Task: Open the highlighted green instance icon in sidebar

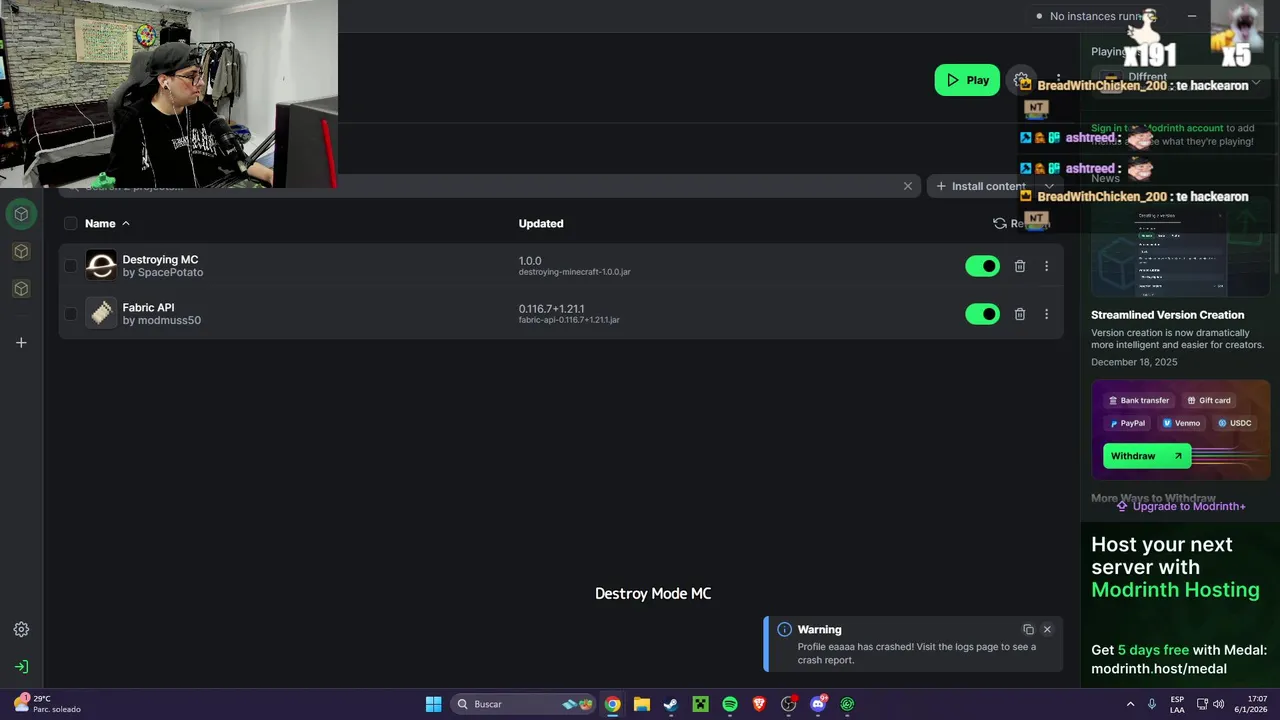Action: click(21, 214)
